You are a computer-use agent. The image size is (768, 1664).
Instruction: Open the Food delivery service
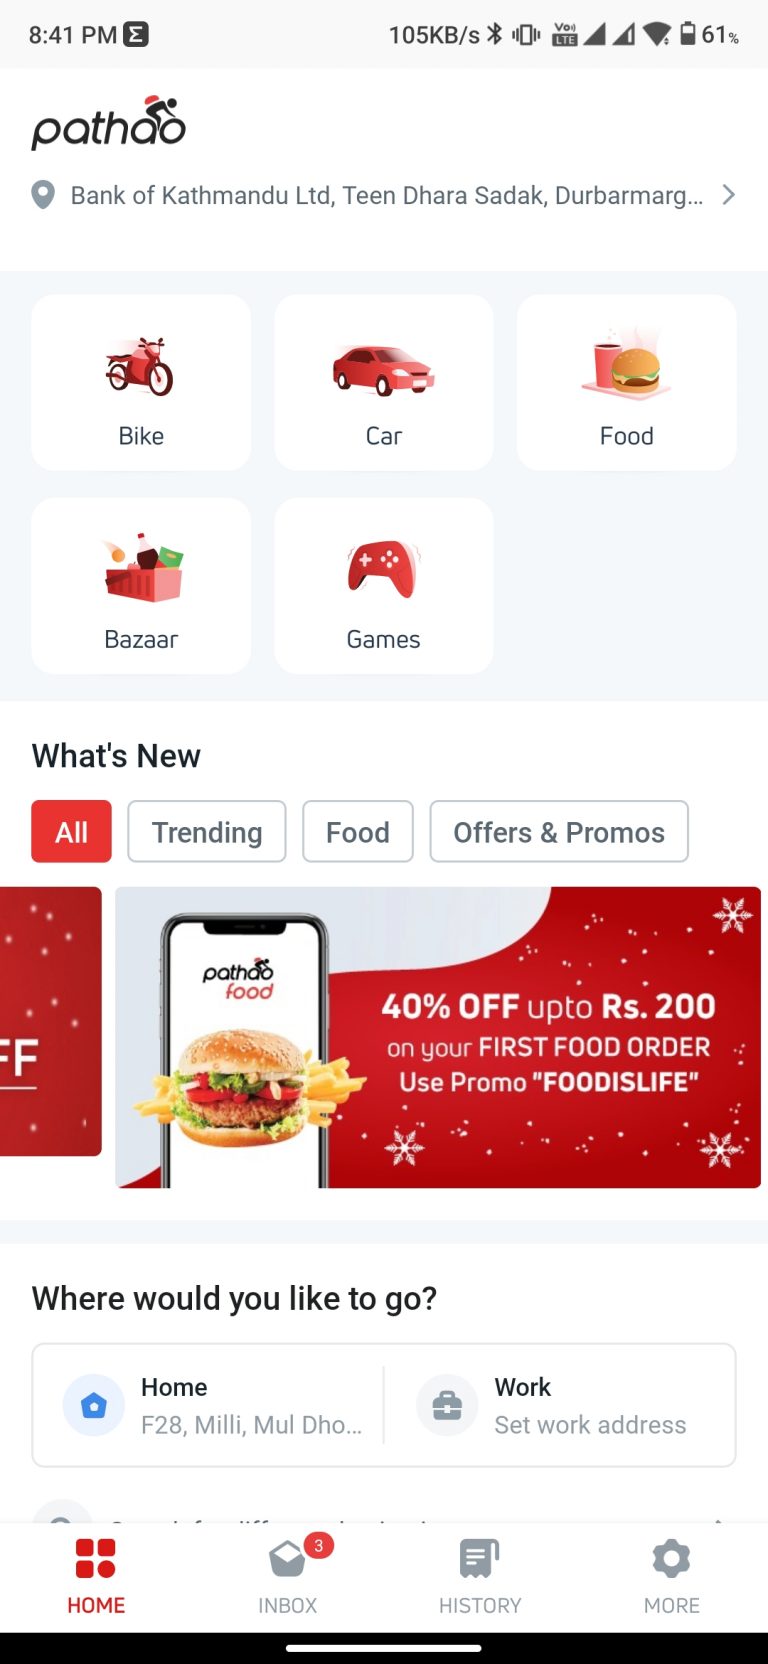click(627, 382)
